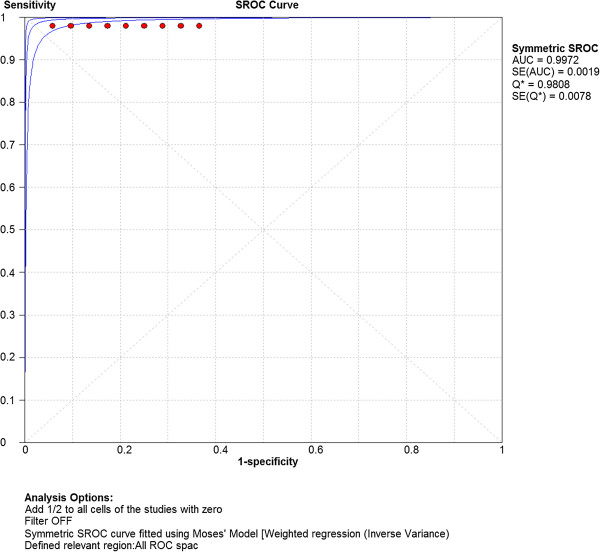Select the 'Sensitivity' axis title

30,5
